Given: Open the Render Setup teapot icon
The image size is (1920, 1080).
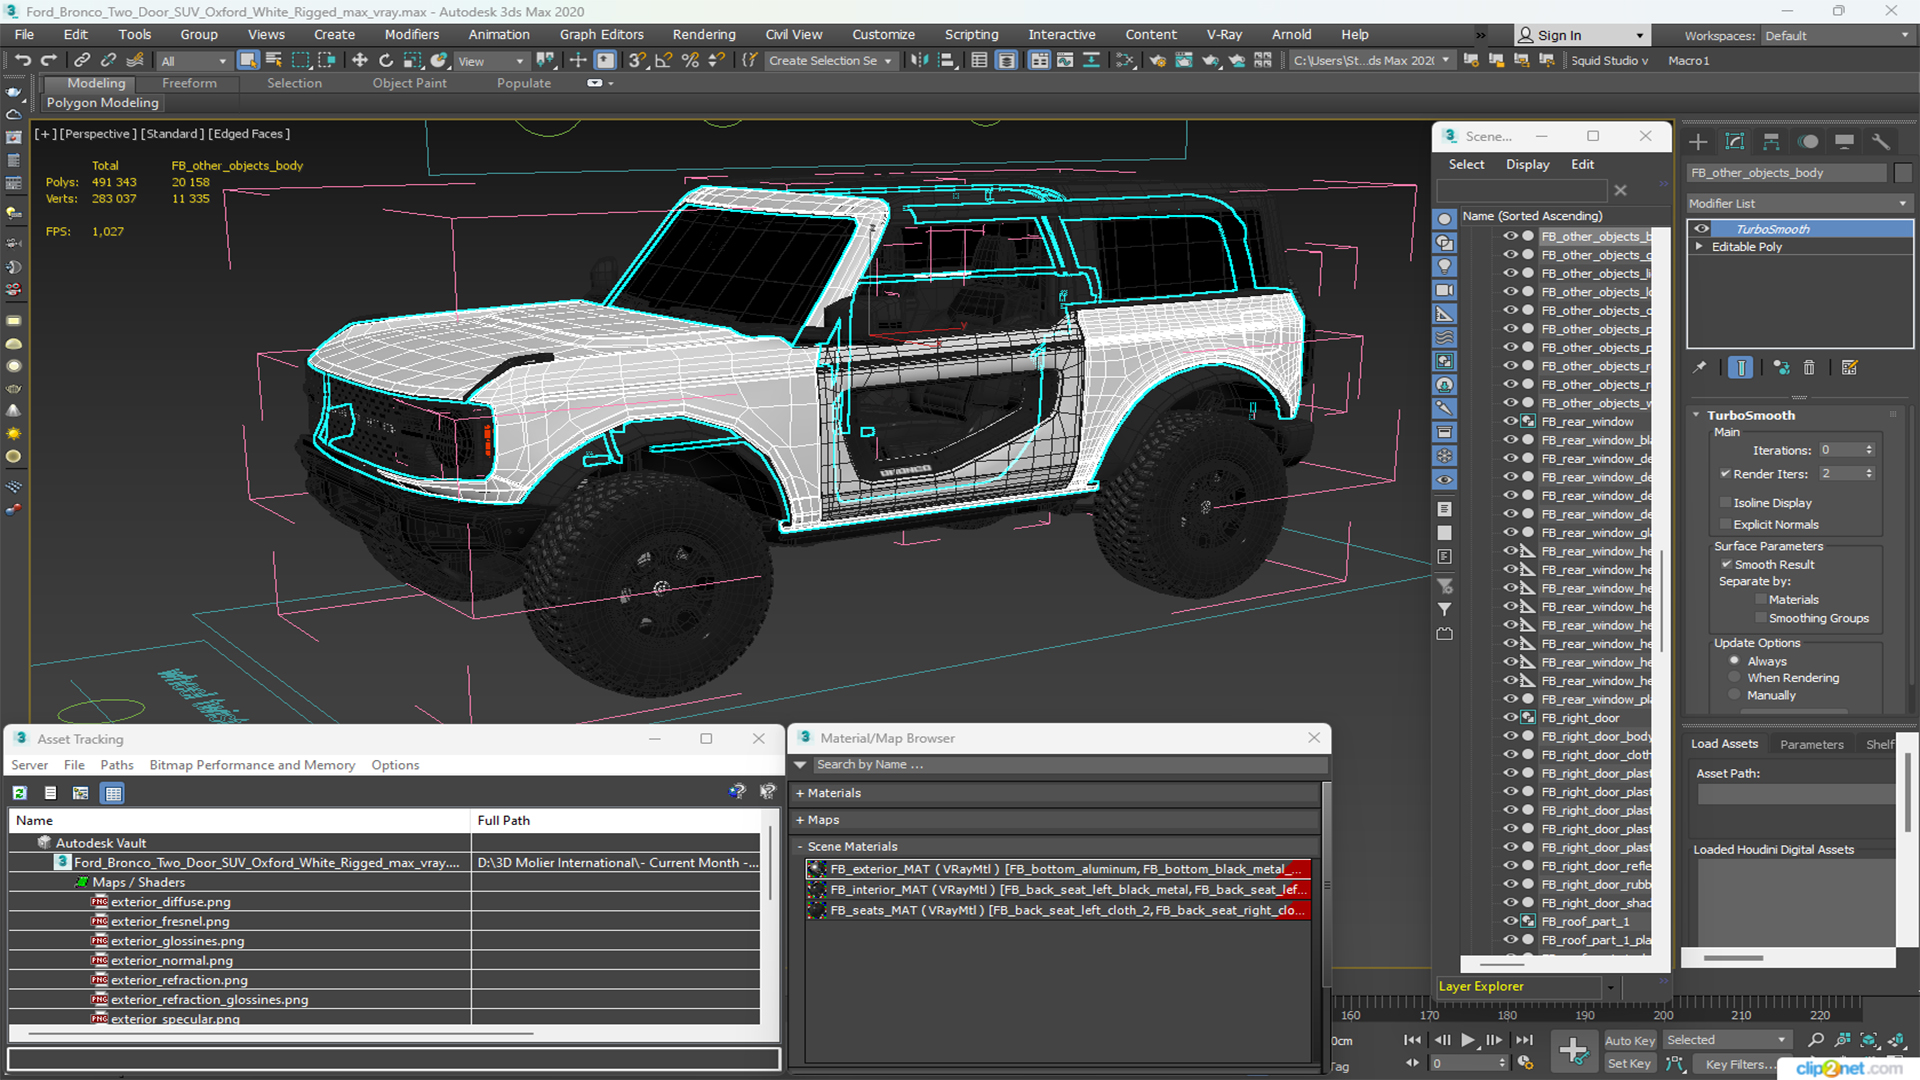Looking at the screenshot, I should point(1158,61).
